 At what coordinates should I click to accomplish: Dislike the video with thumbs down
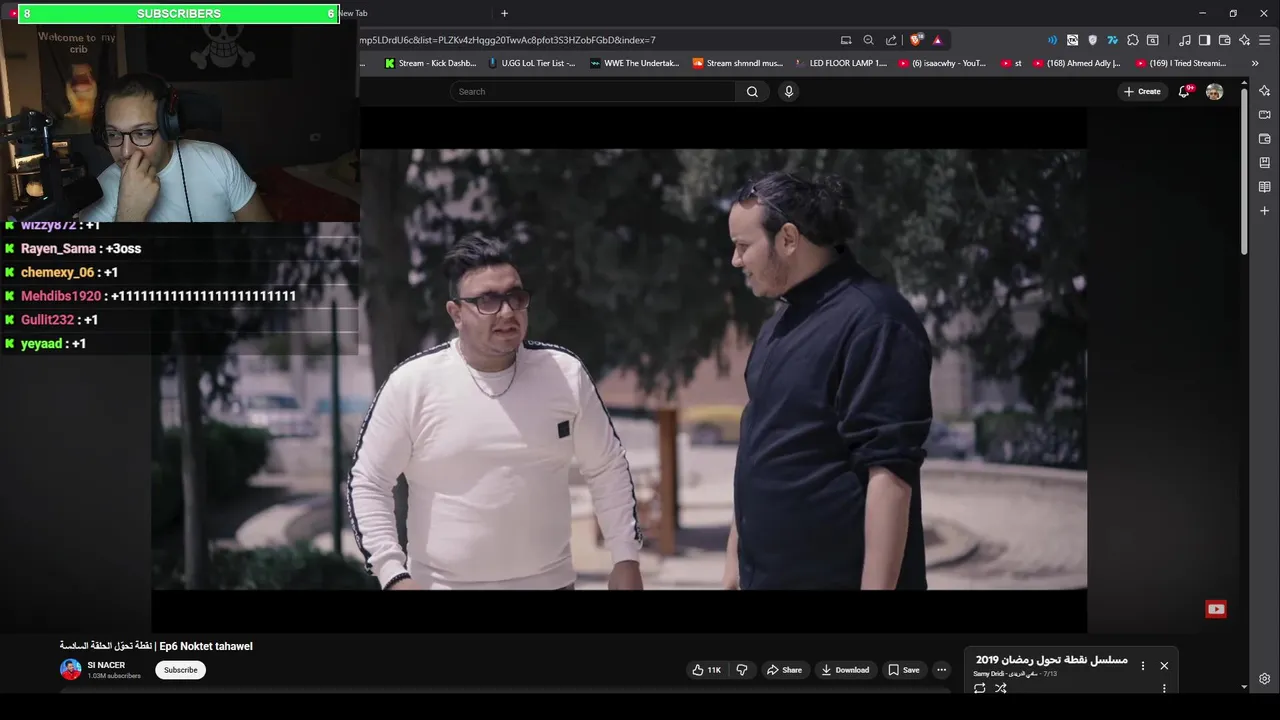coord(742,670)
